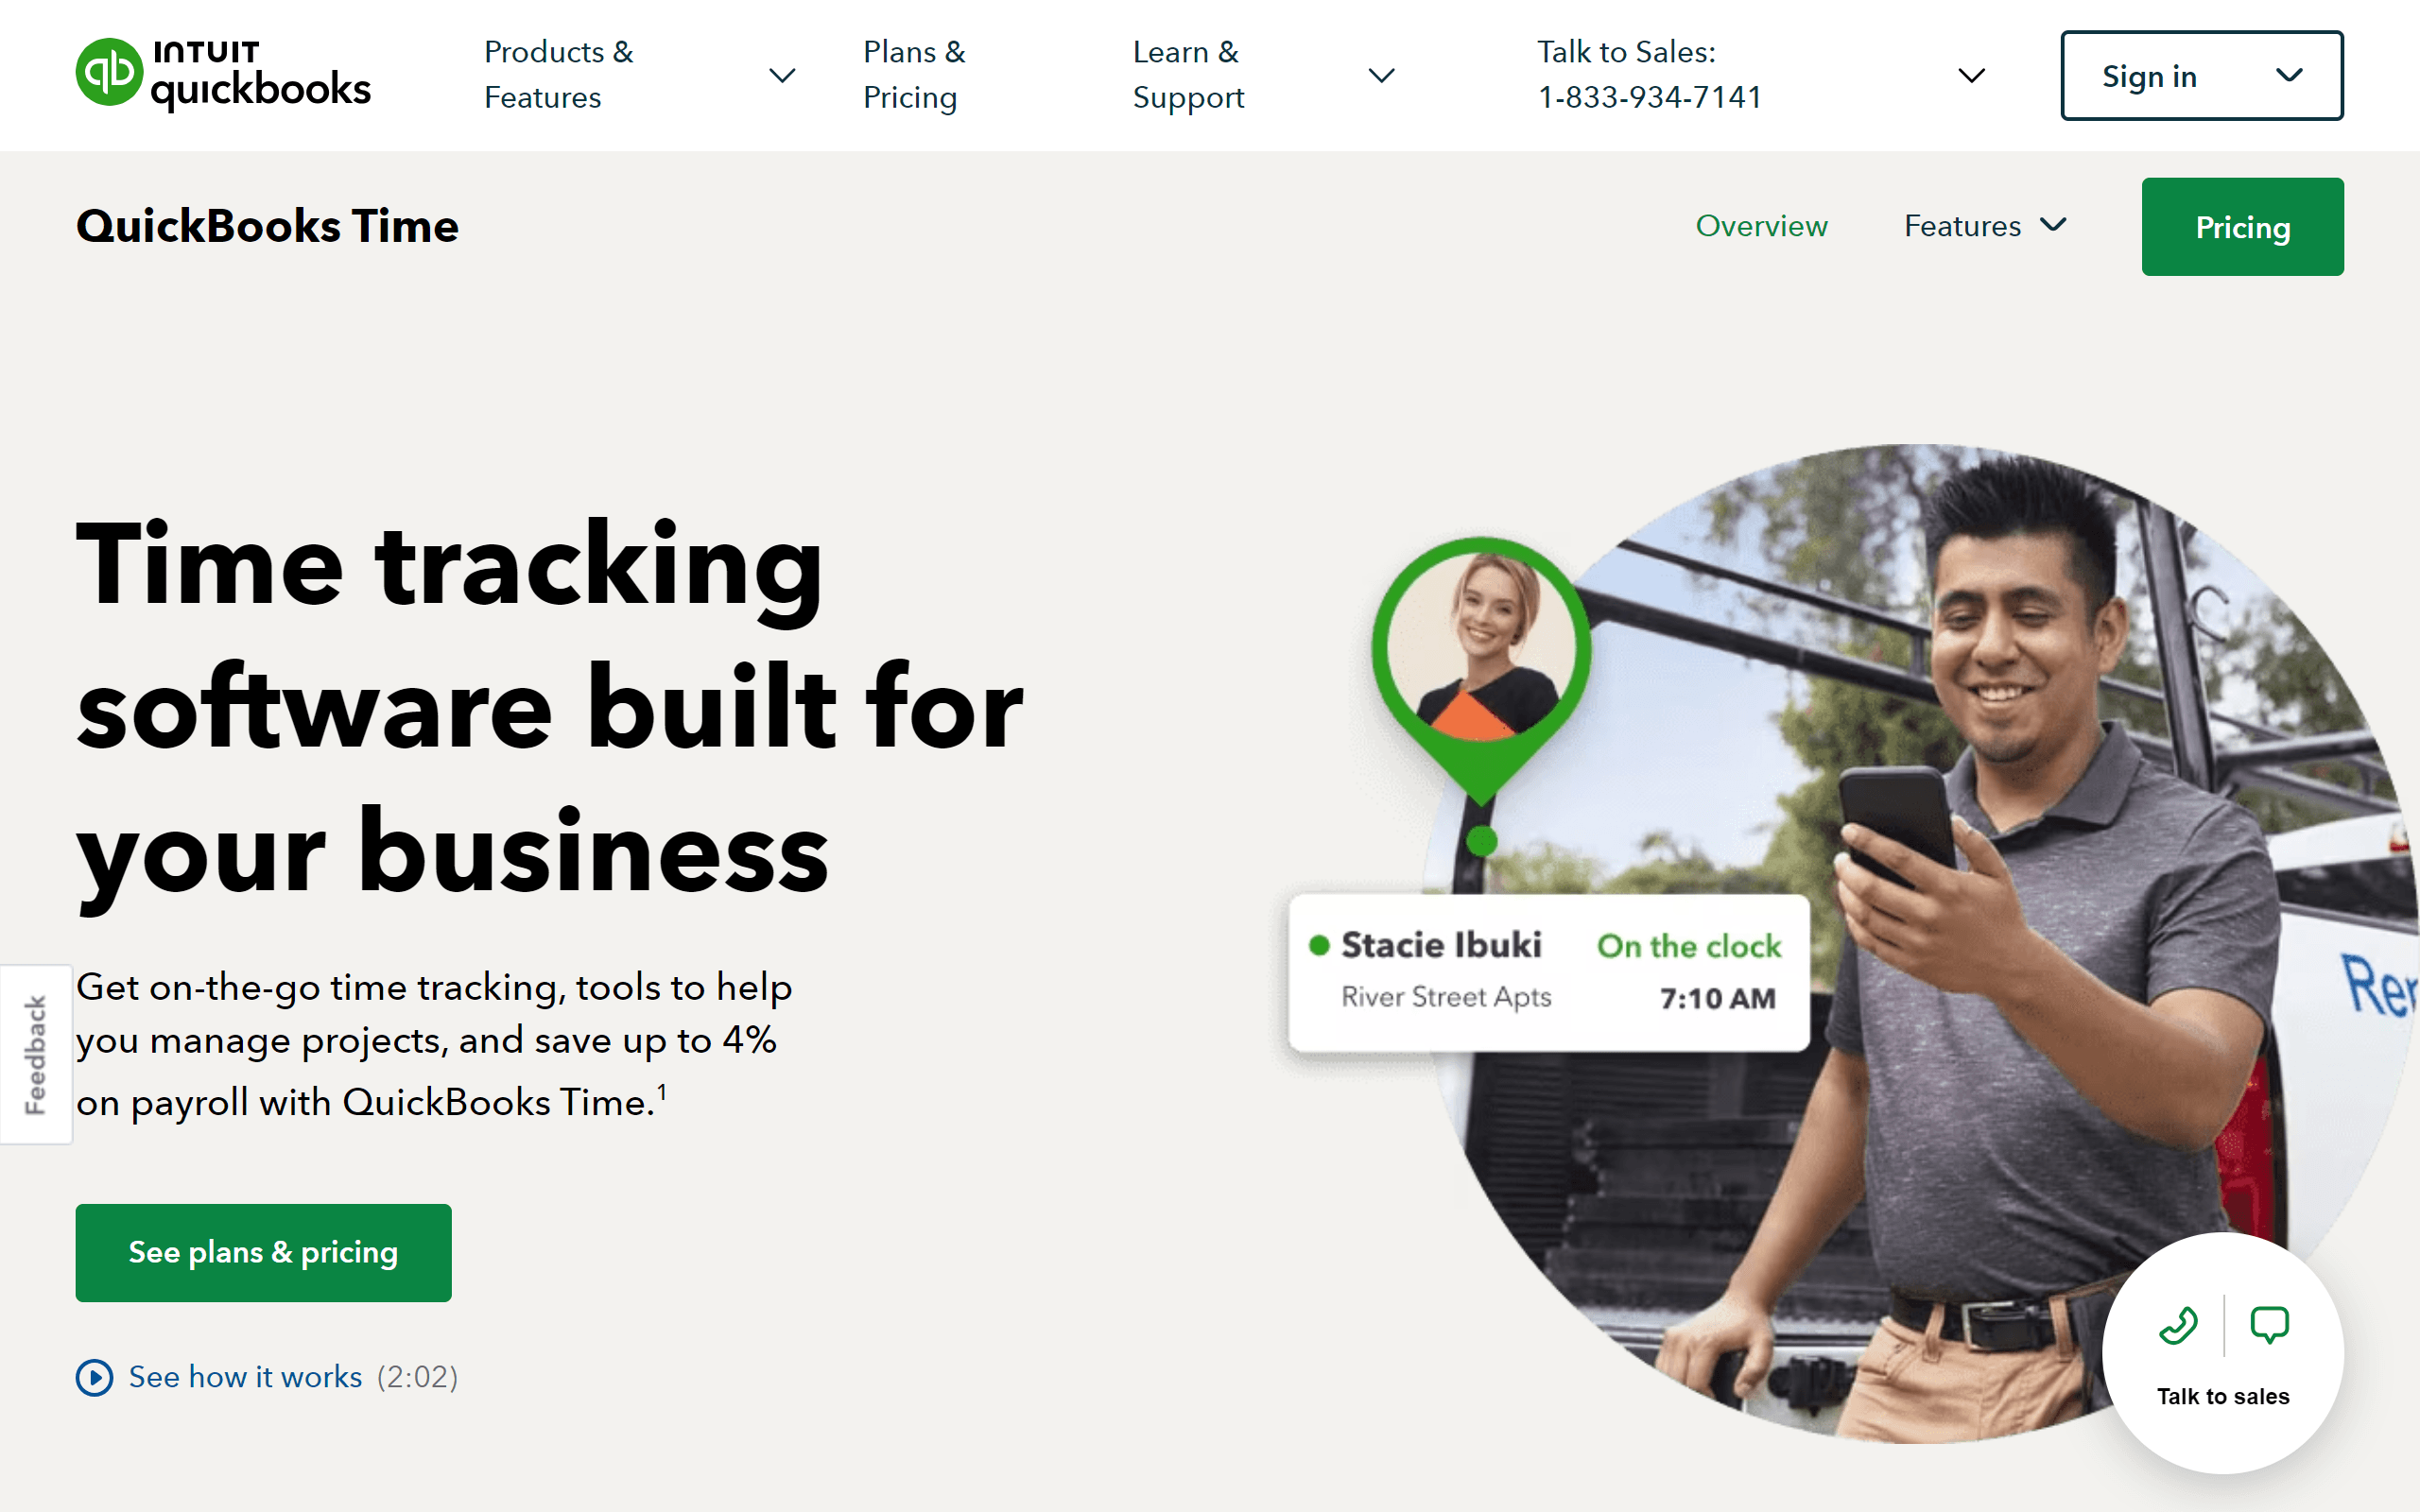Open the Plans & Pricing page

[x=915, y=73]
